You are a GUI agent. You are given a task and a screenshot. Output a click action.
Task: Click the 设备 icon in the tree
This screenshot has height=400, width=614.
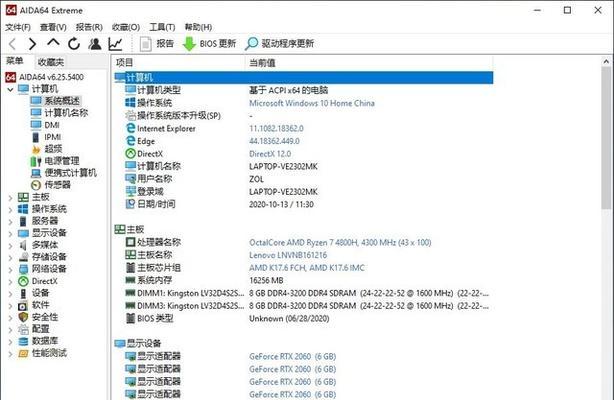coord(23,293)
